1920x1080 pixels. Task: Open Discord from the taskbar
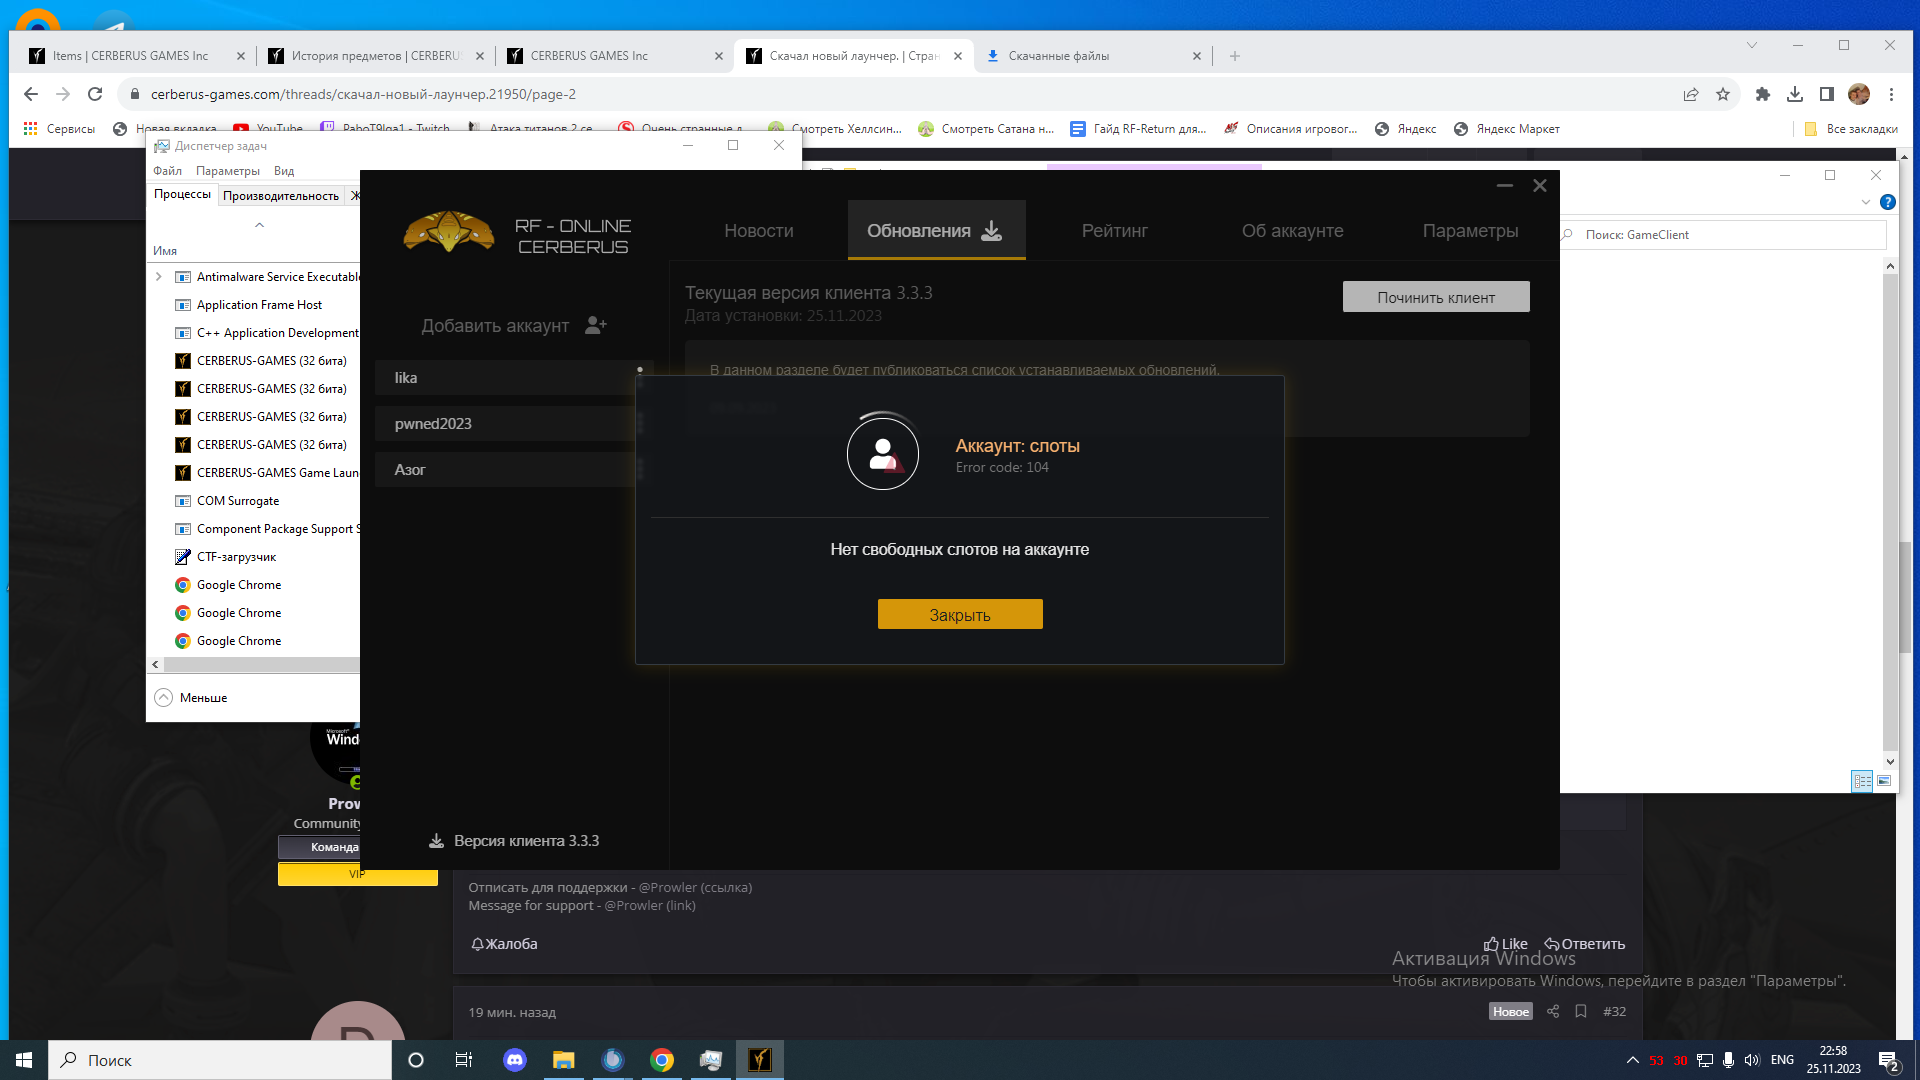pos(515,1060)
